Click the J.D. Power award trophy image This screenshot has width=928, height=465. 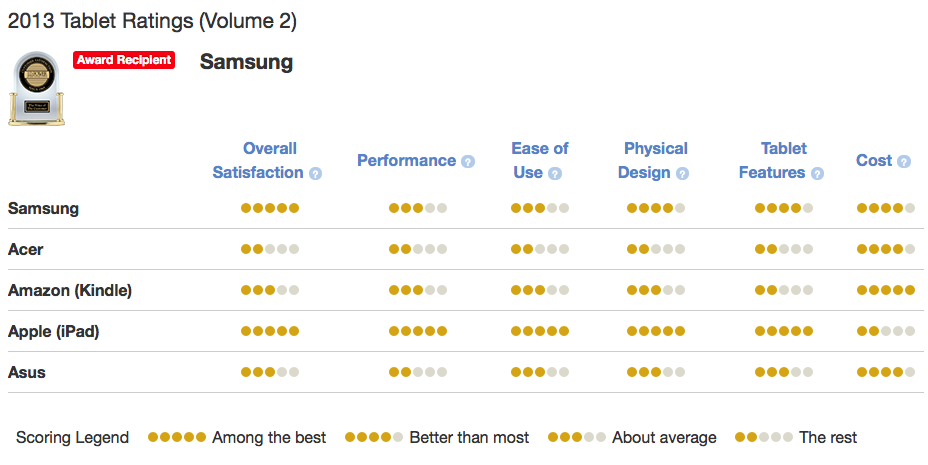(x=36, y=89)
